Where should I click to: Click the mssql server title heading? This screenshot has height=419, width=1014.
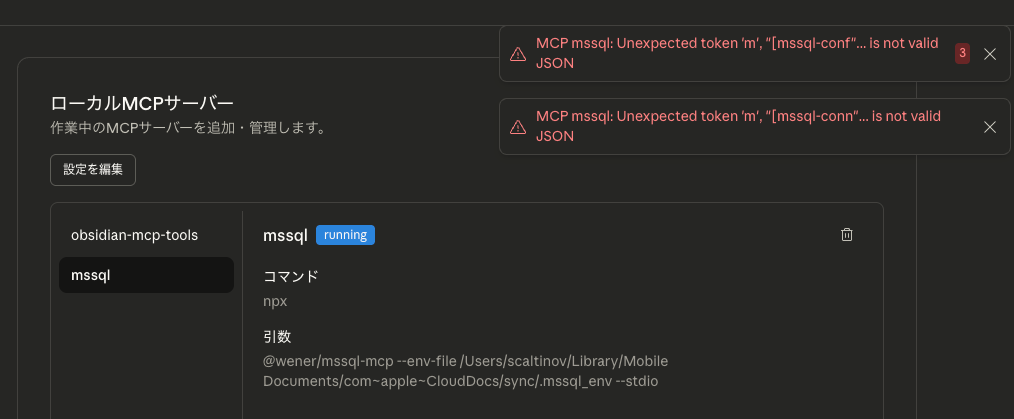(285, 235)
